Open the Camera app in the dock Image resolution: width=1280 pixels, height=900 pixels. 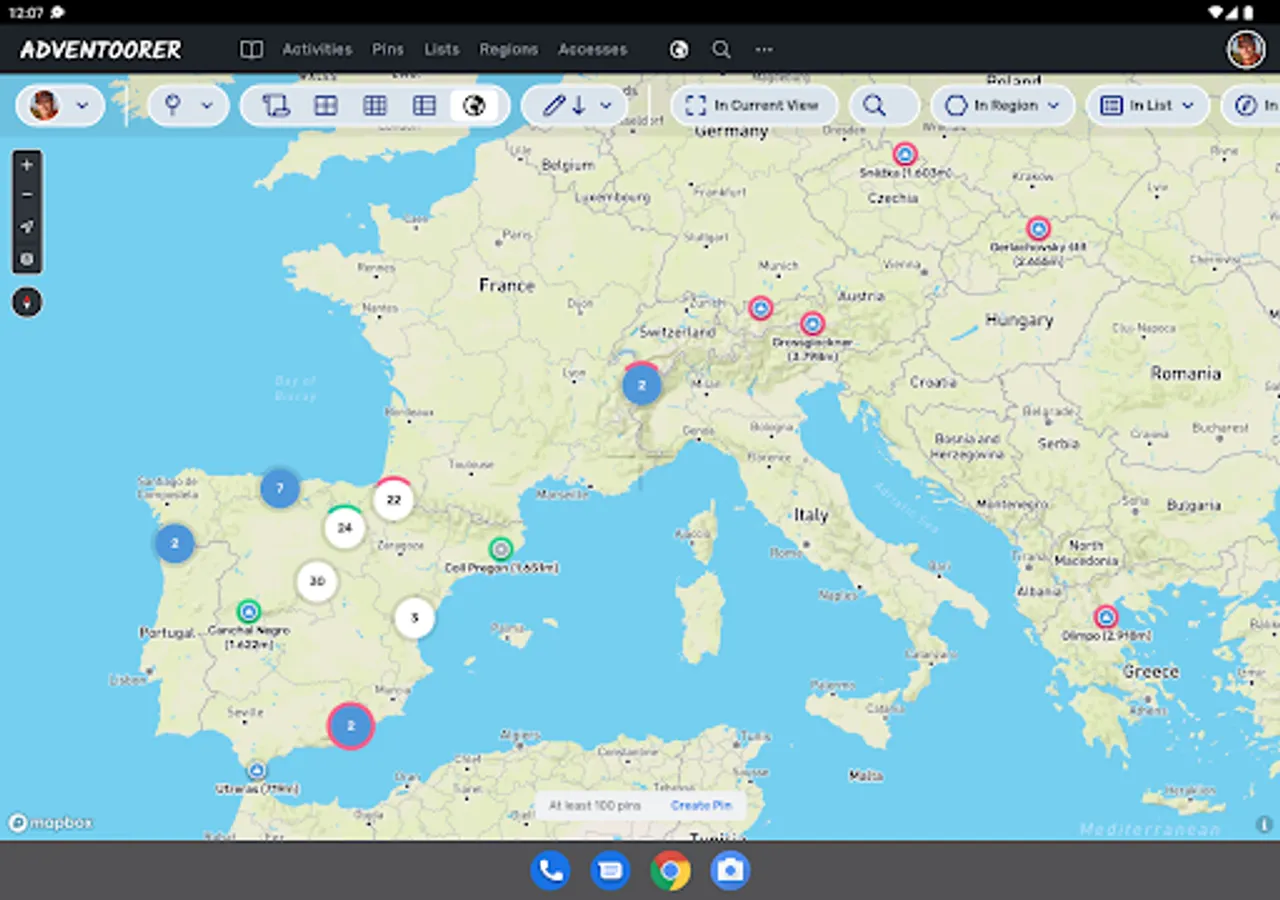[x=730, y=870]
